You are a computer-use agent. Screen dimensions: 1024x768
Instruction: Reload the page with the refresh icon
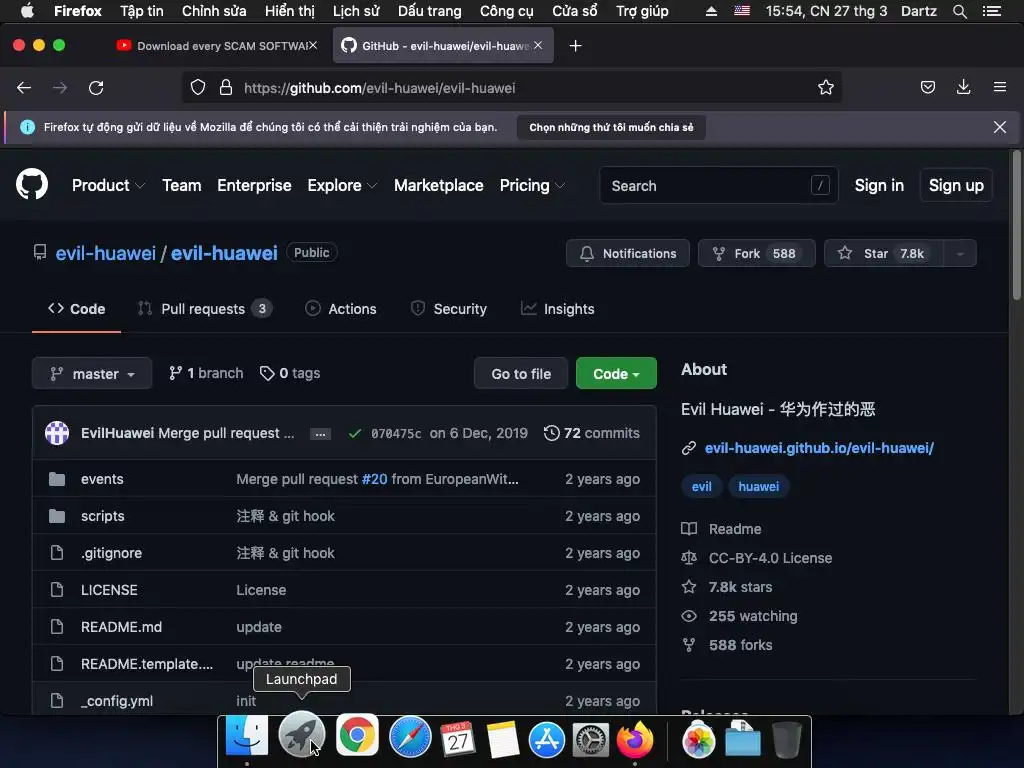(x=96, y=88)
